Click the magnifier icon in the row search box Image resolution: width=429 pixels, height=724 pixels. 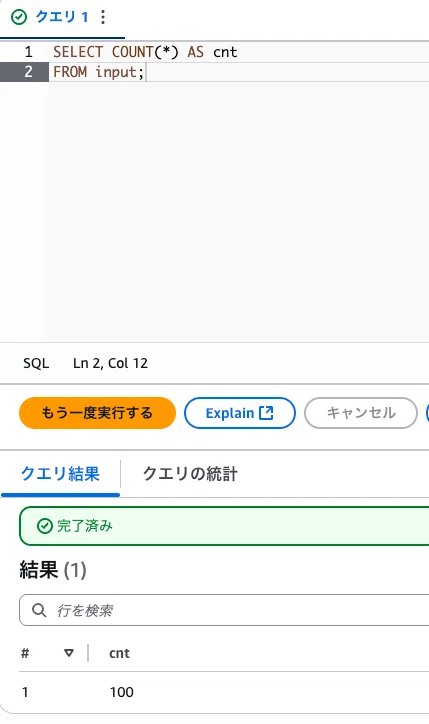click(39, 610)
